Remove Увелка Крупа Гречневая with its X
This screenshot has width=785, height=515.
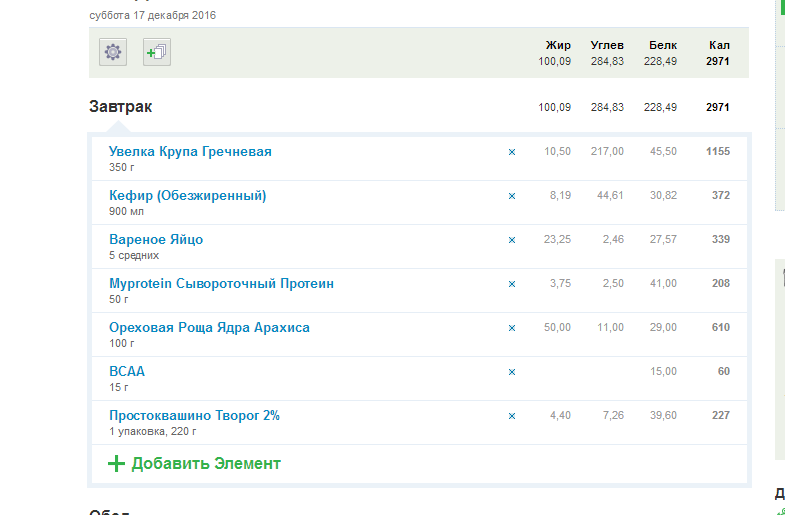[x=512, y=152]
